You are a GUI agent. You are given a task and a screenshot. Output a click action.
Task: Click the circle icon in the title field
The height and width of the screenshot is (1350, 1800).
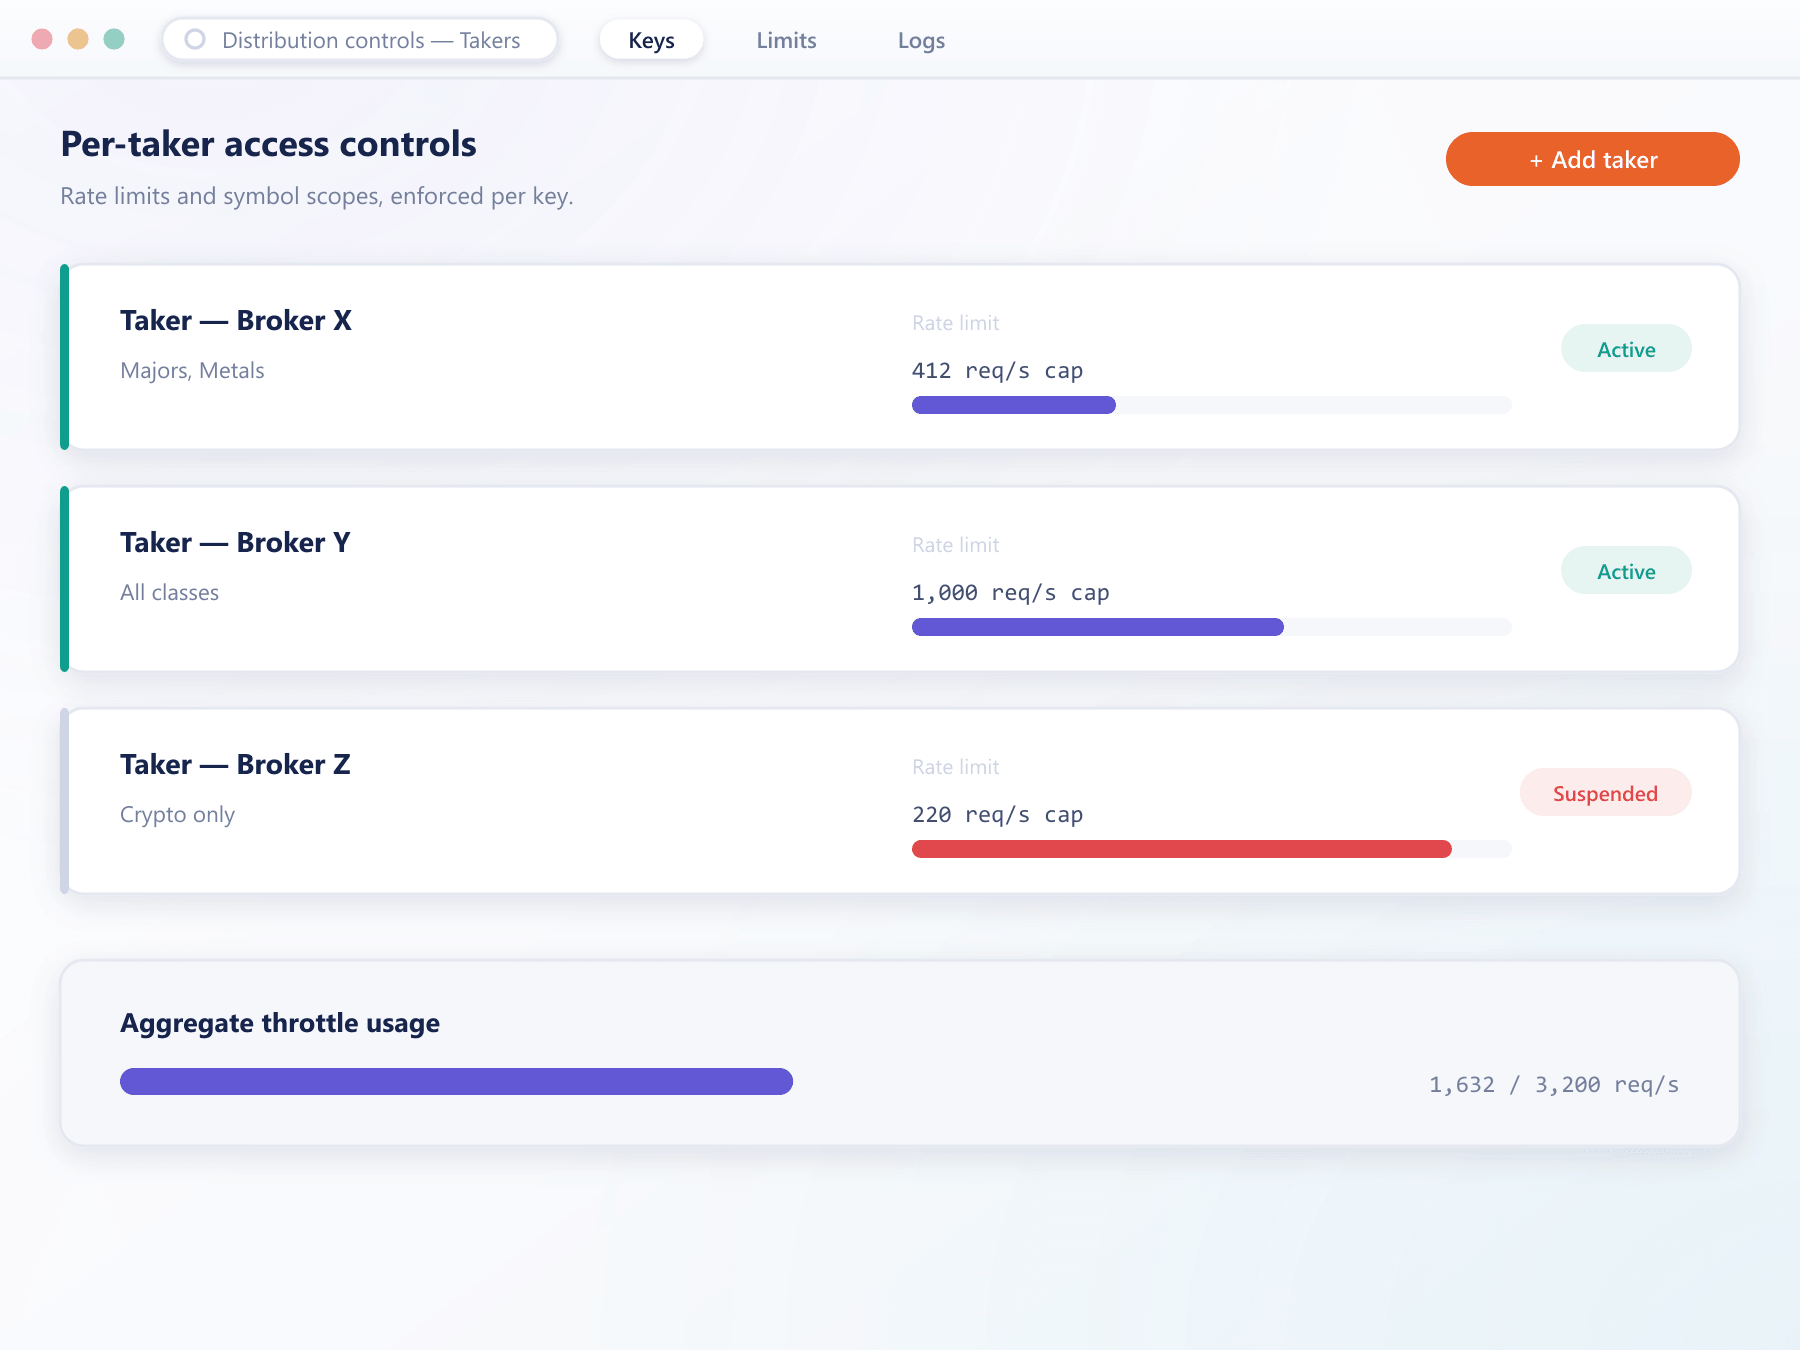[195, 39]
